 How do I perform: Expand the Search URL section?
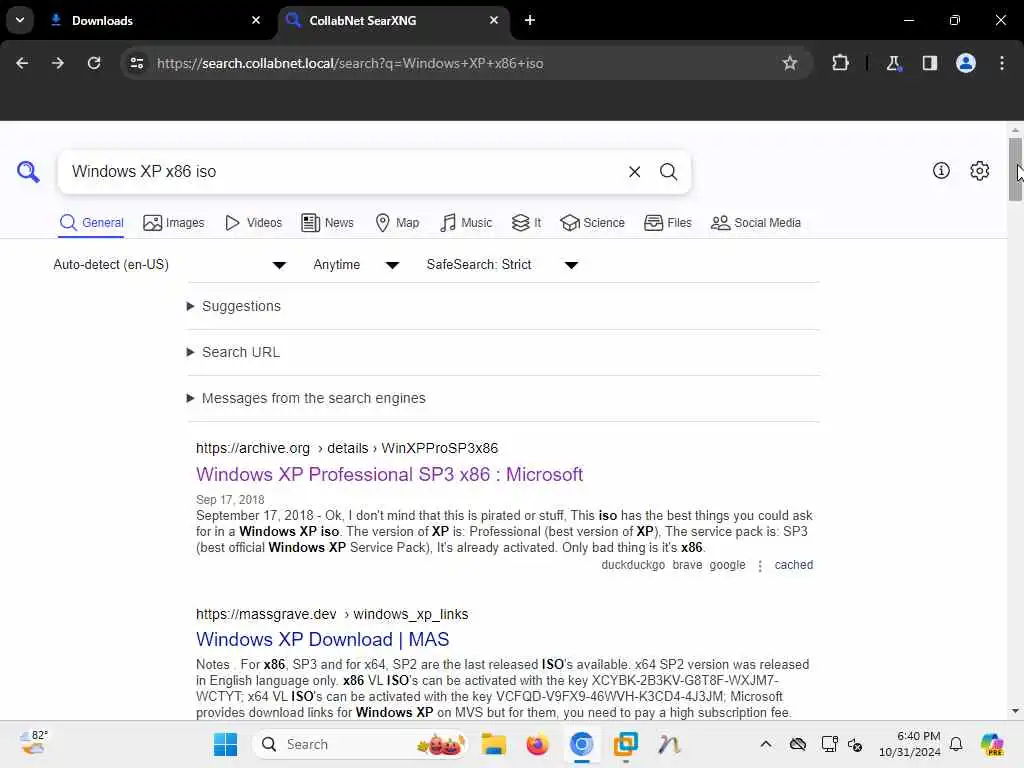click(x=233, y=352)
